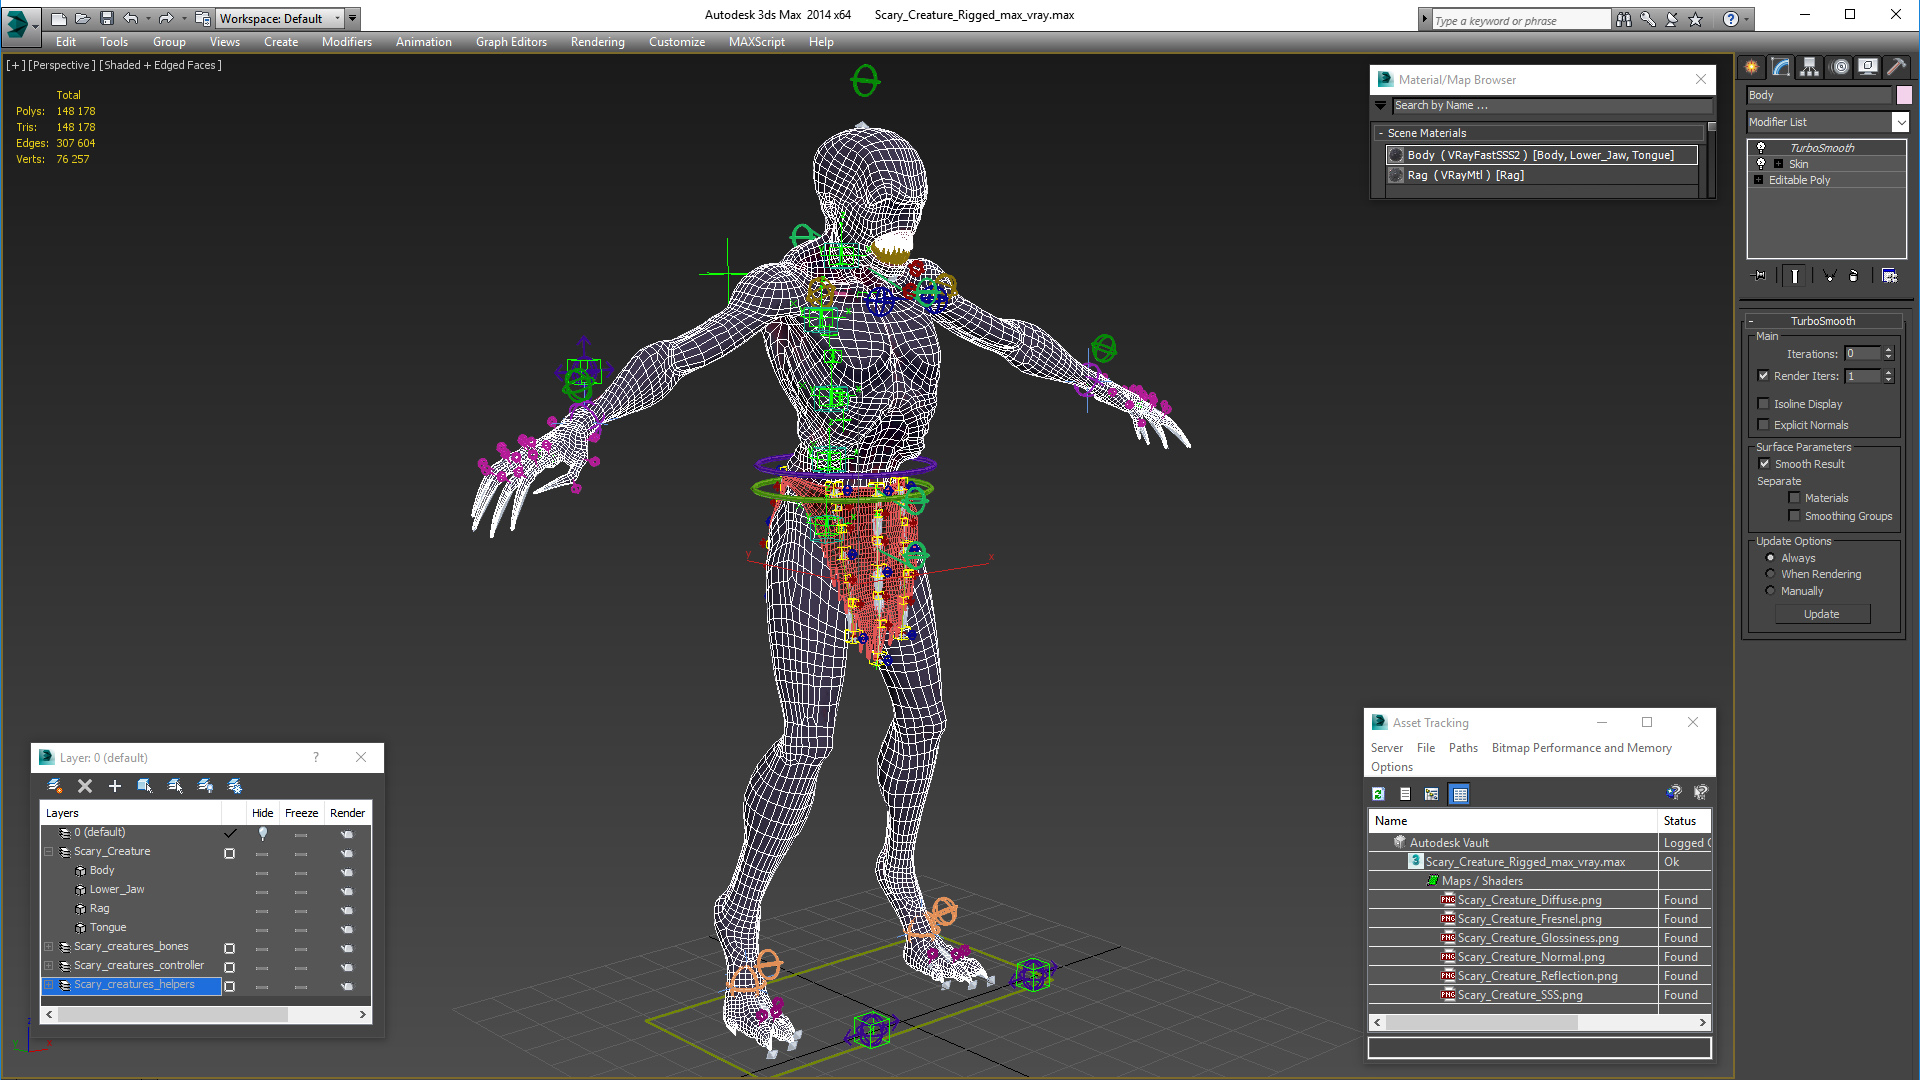
Task: Open the Hierarchy command panel tab
Action: [1810, 67]
